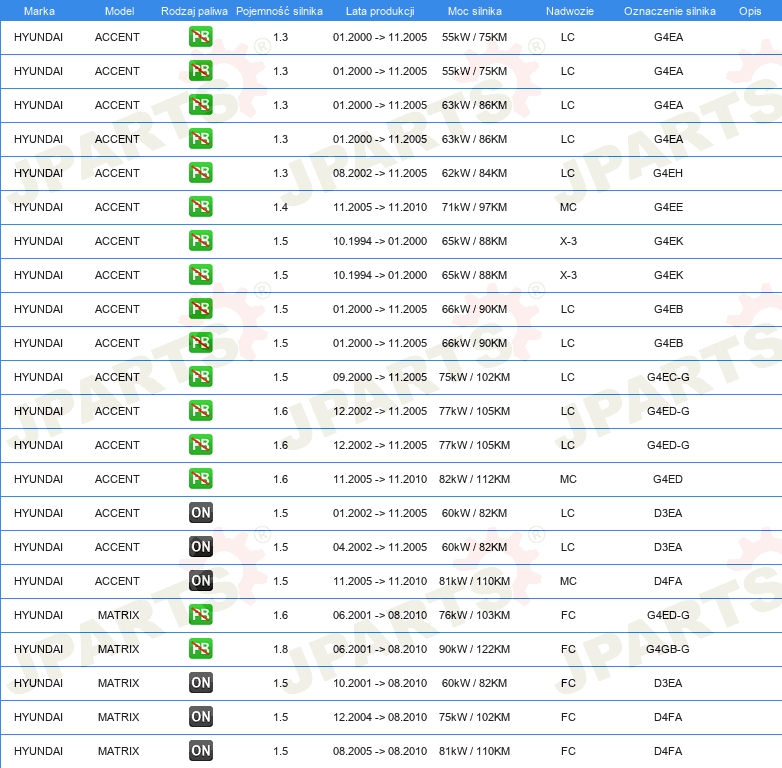Select the engine code cell G4EC-G
This screenshot has width=782, height=768.
pos(668,377)
